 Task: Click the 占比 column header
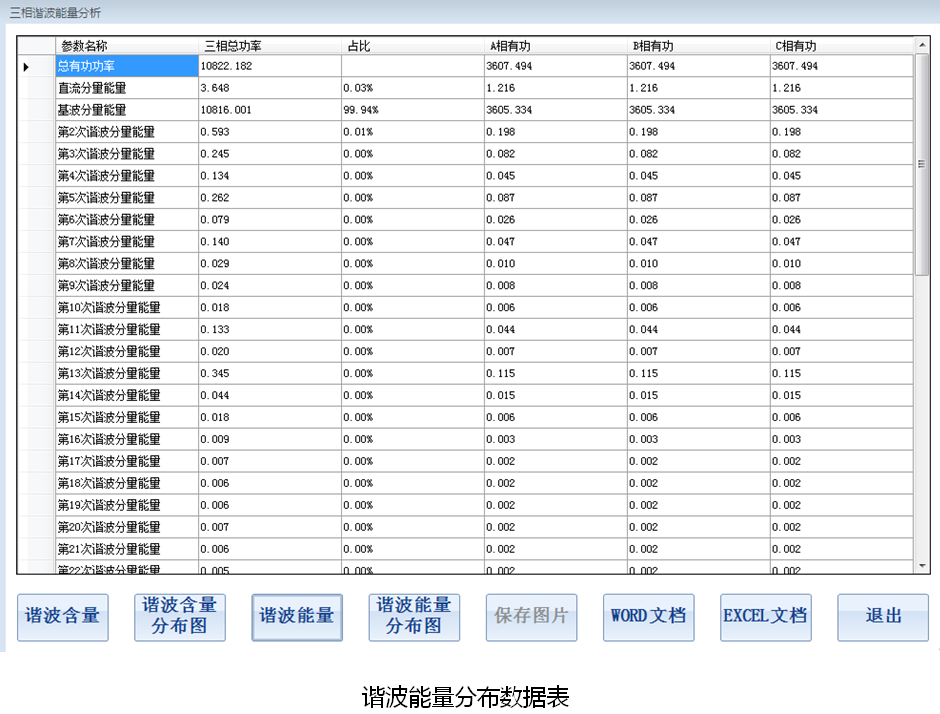412,46
